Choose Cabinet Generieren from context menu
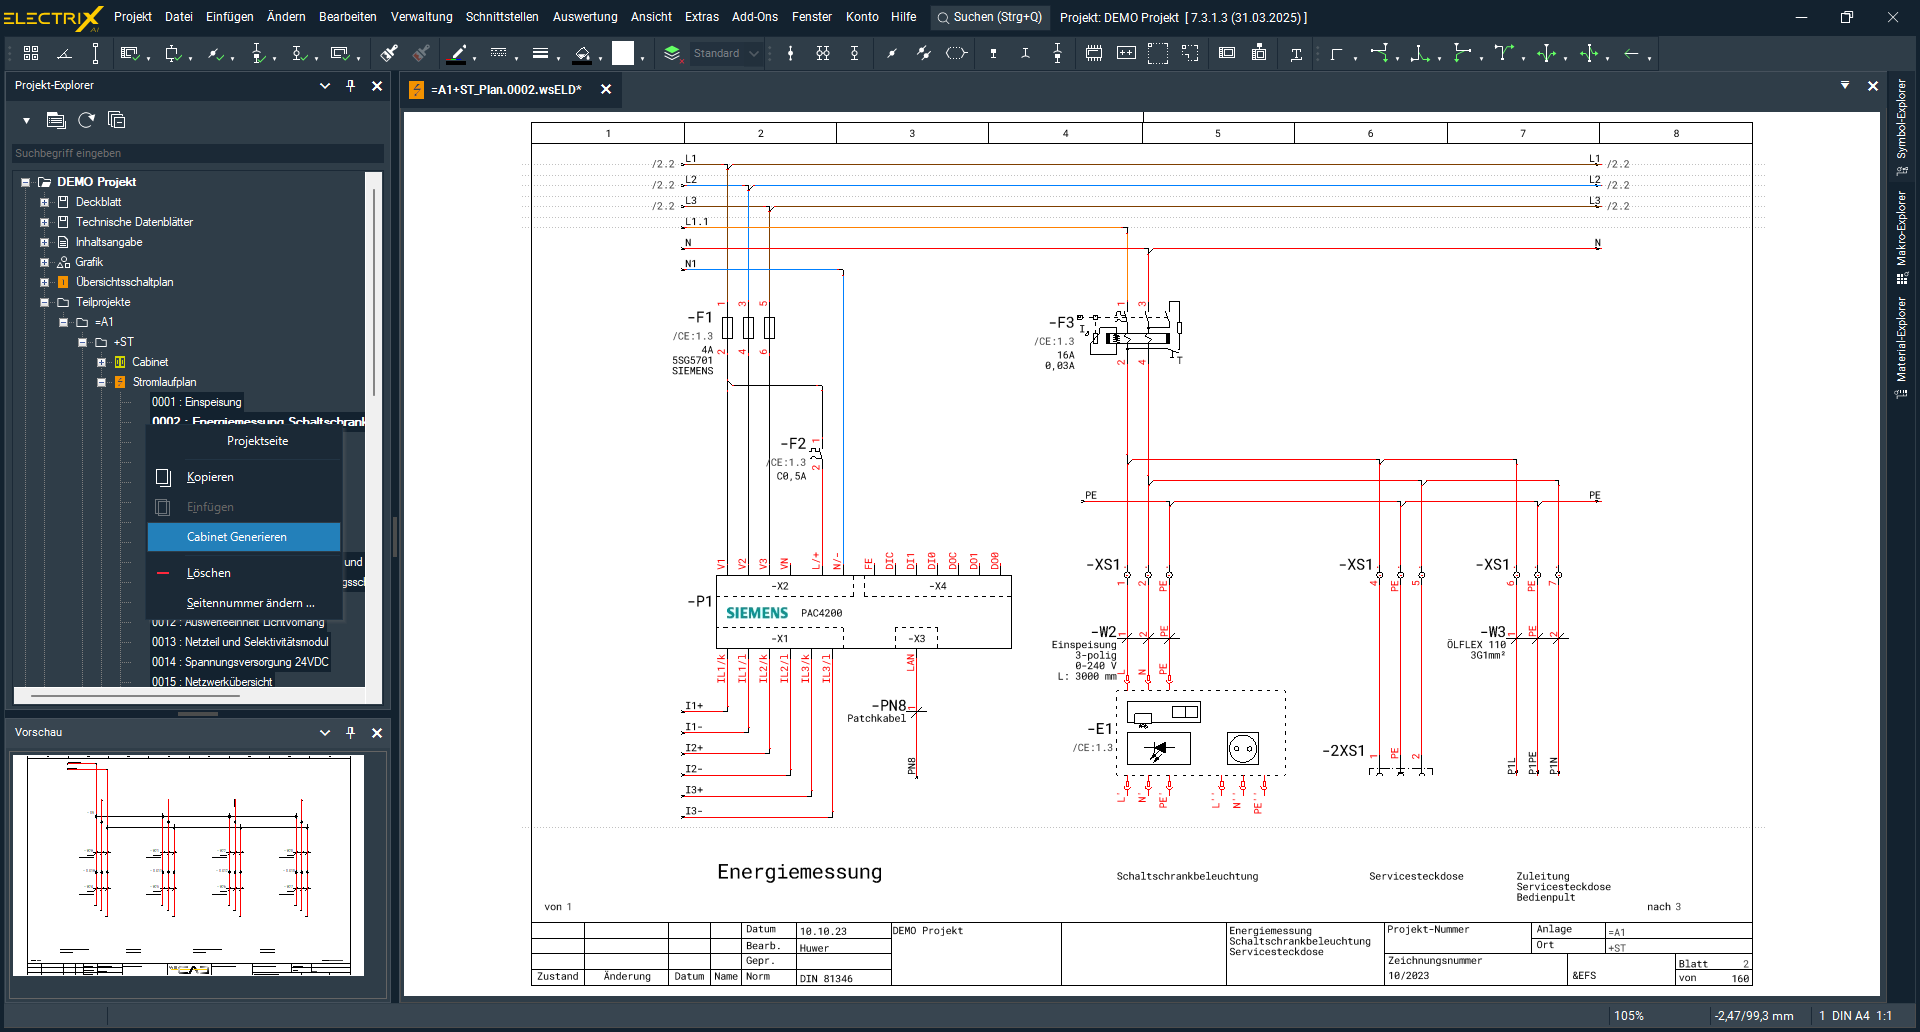This screenshot has width=1920, height=1032. 237,537
